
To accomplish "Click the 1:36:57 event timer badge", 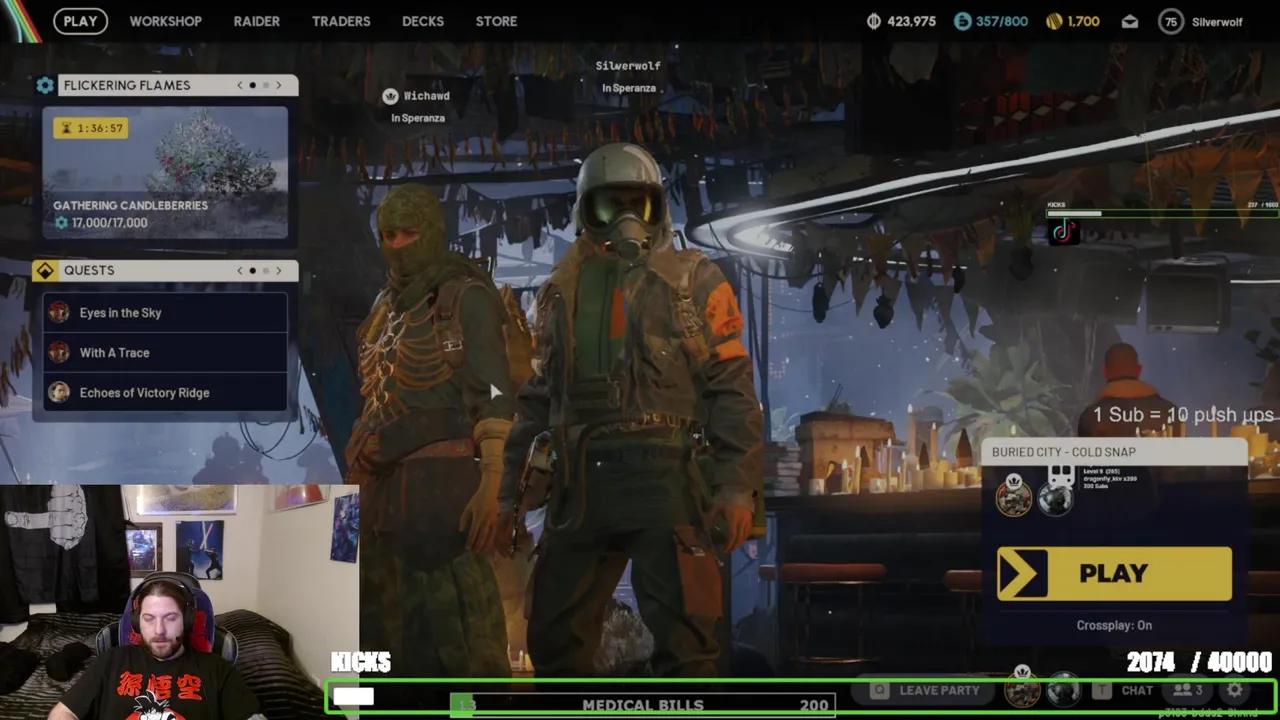I will click(x=91, y=128).
